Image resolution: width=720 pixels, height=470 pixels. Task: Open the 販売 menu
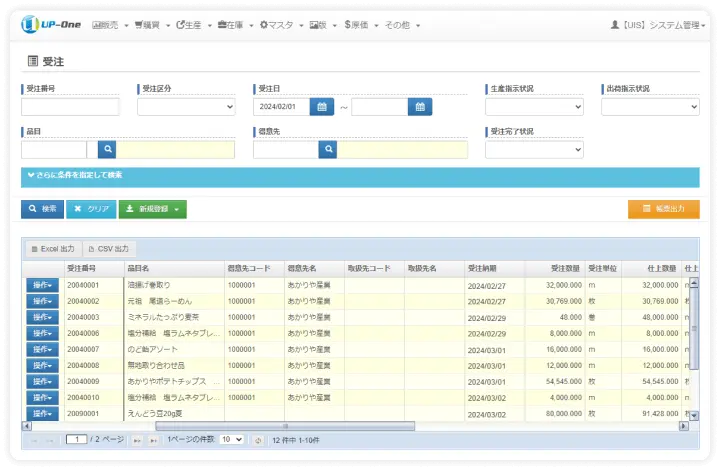coord(109,24)
